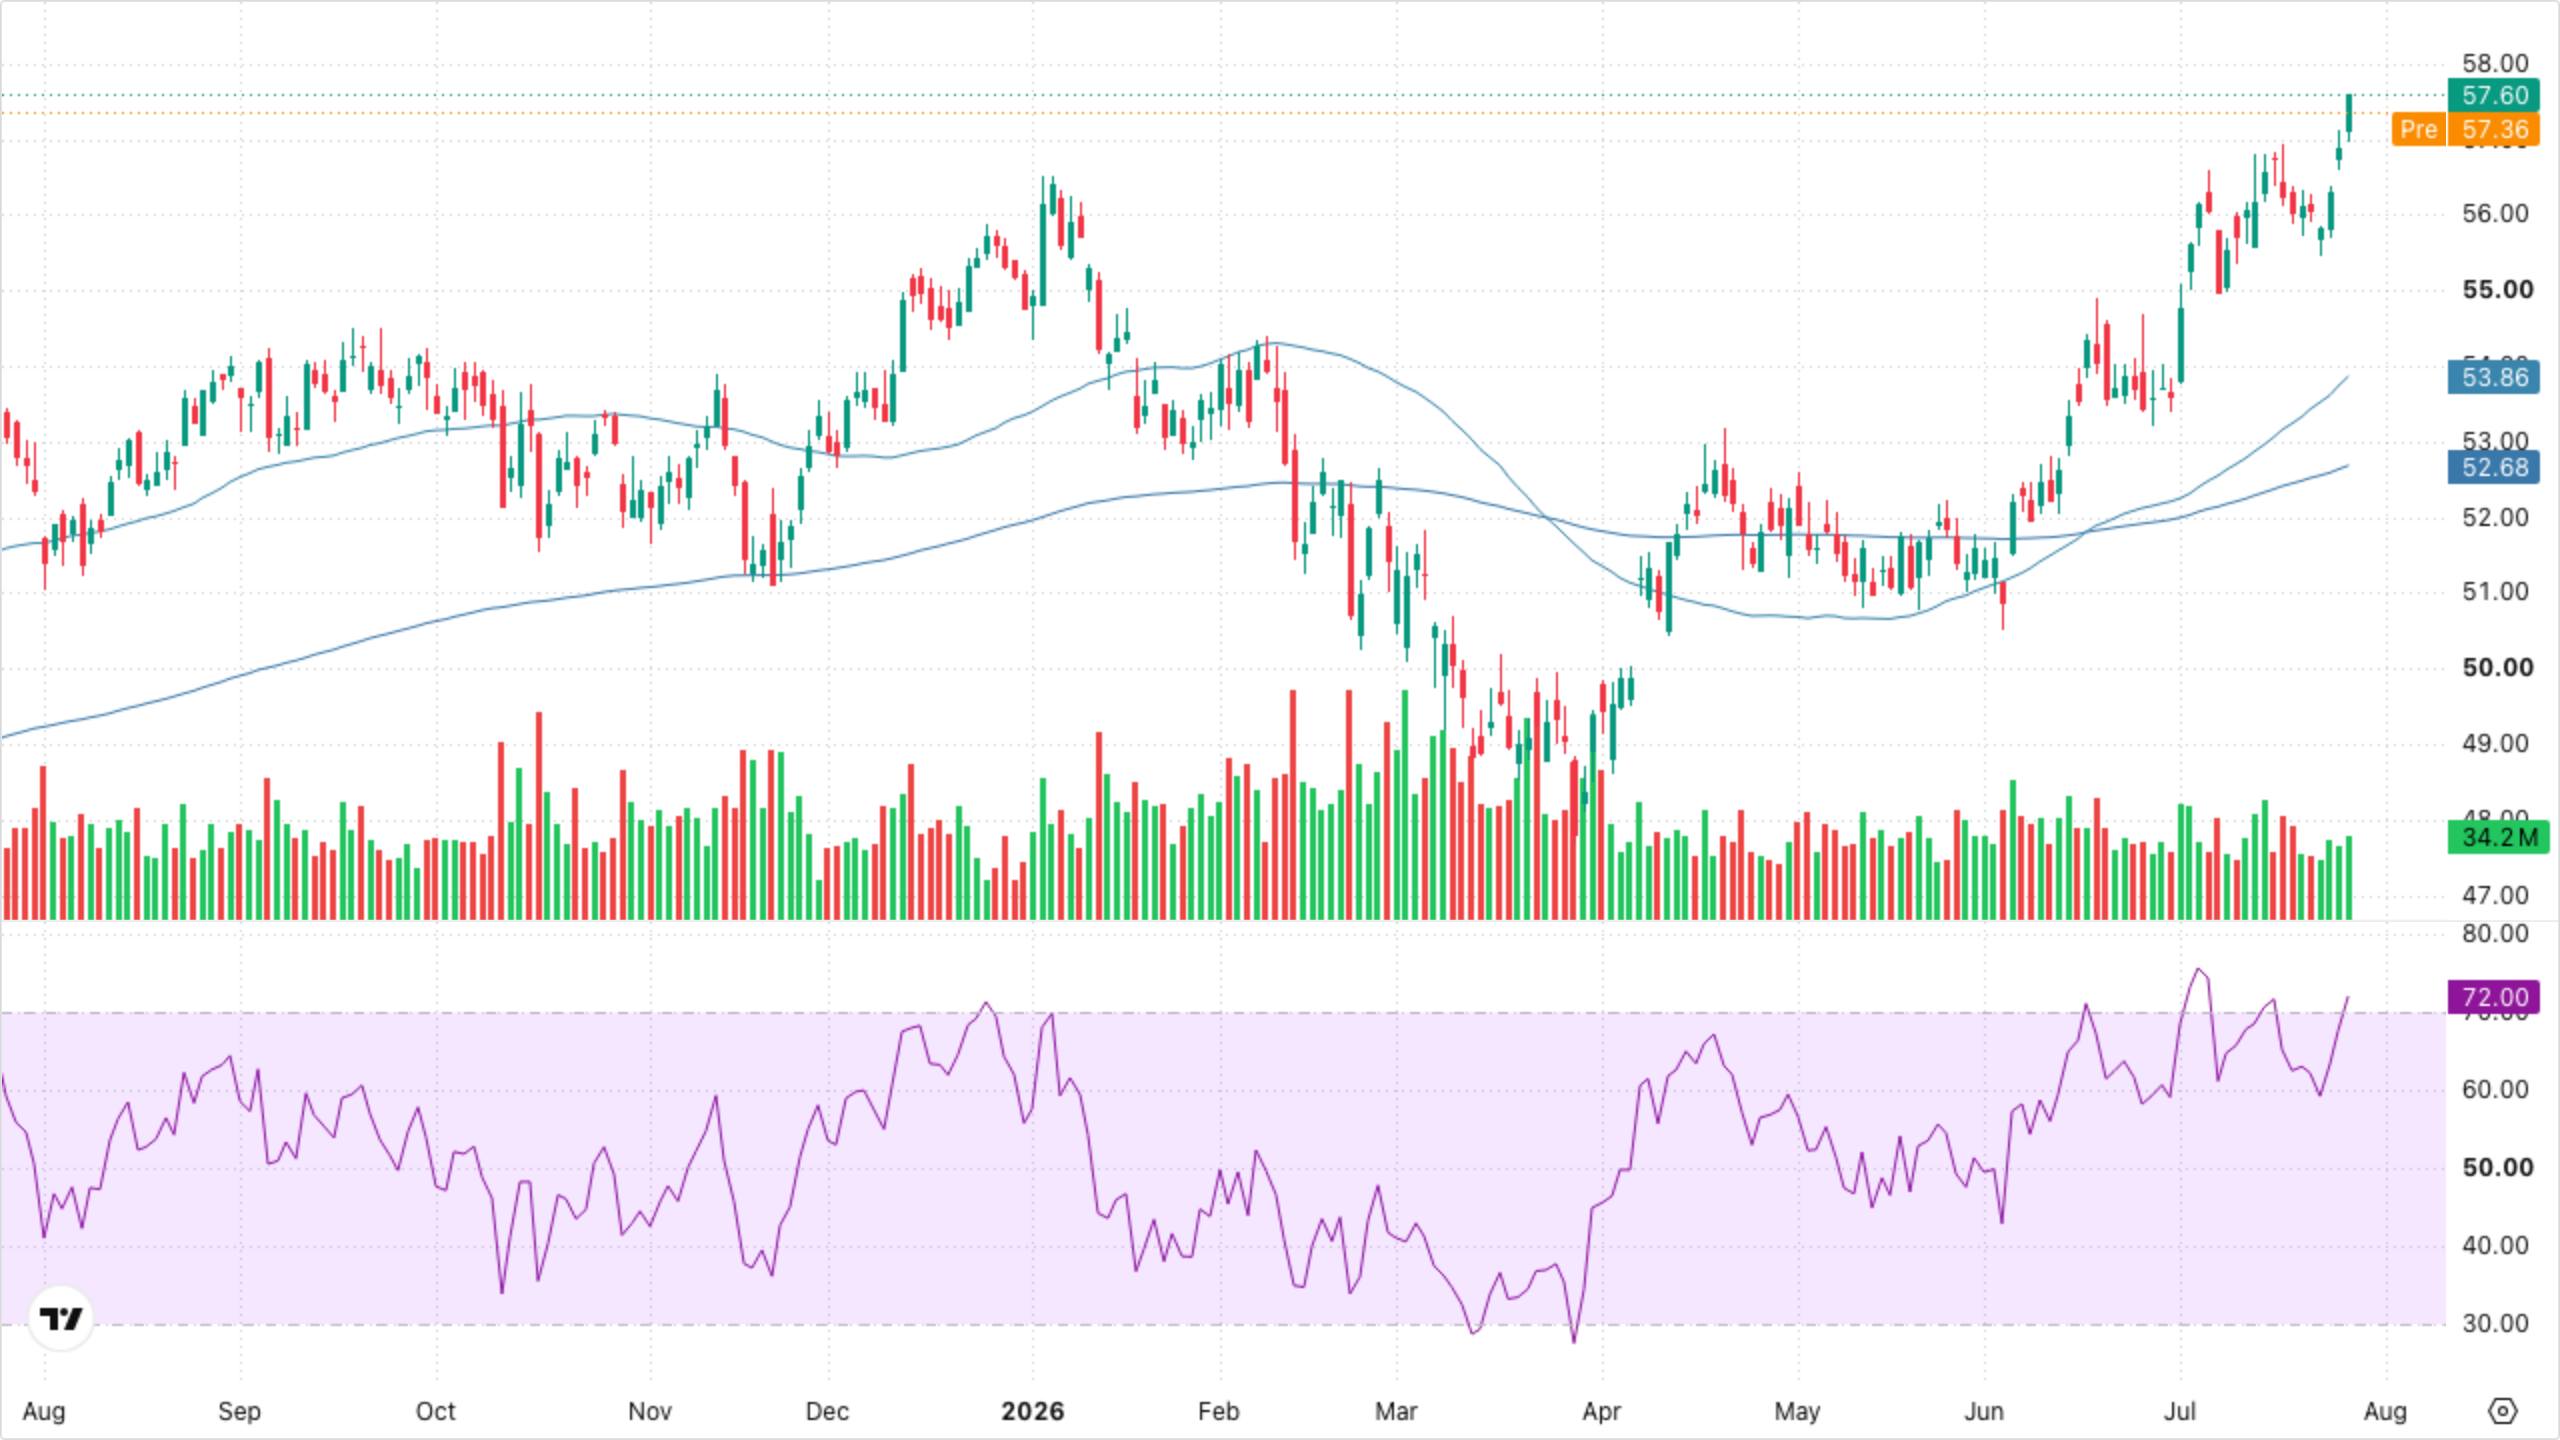The image size is (2560, 1440).
Task: Select the 57.60 current price label
Action: click(x=2494, y=95)
